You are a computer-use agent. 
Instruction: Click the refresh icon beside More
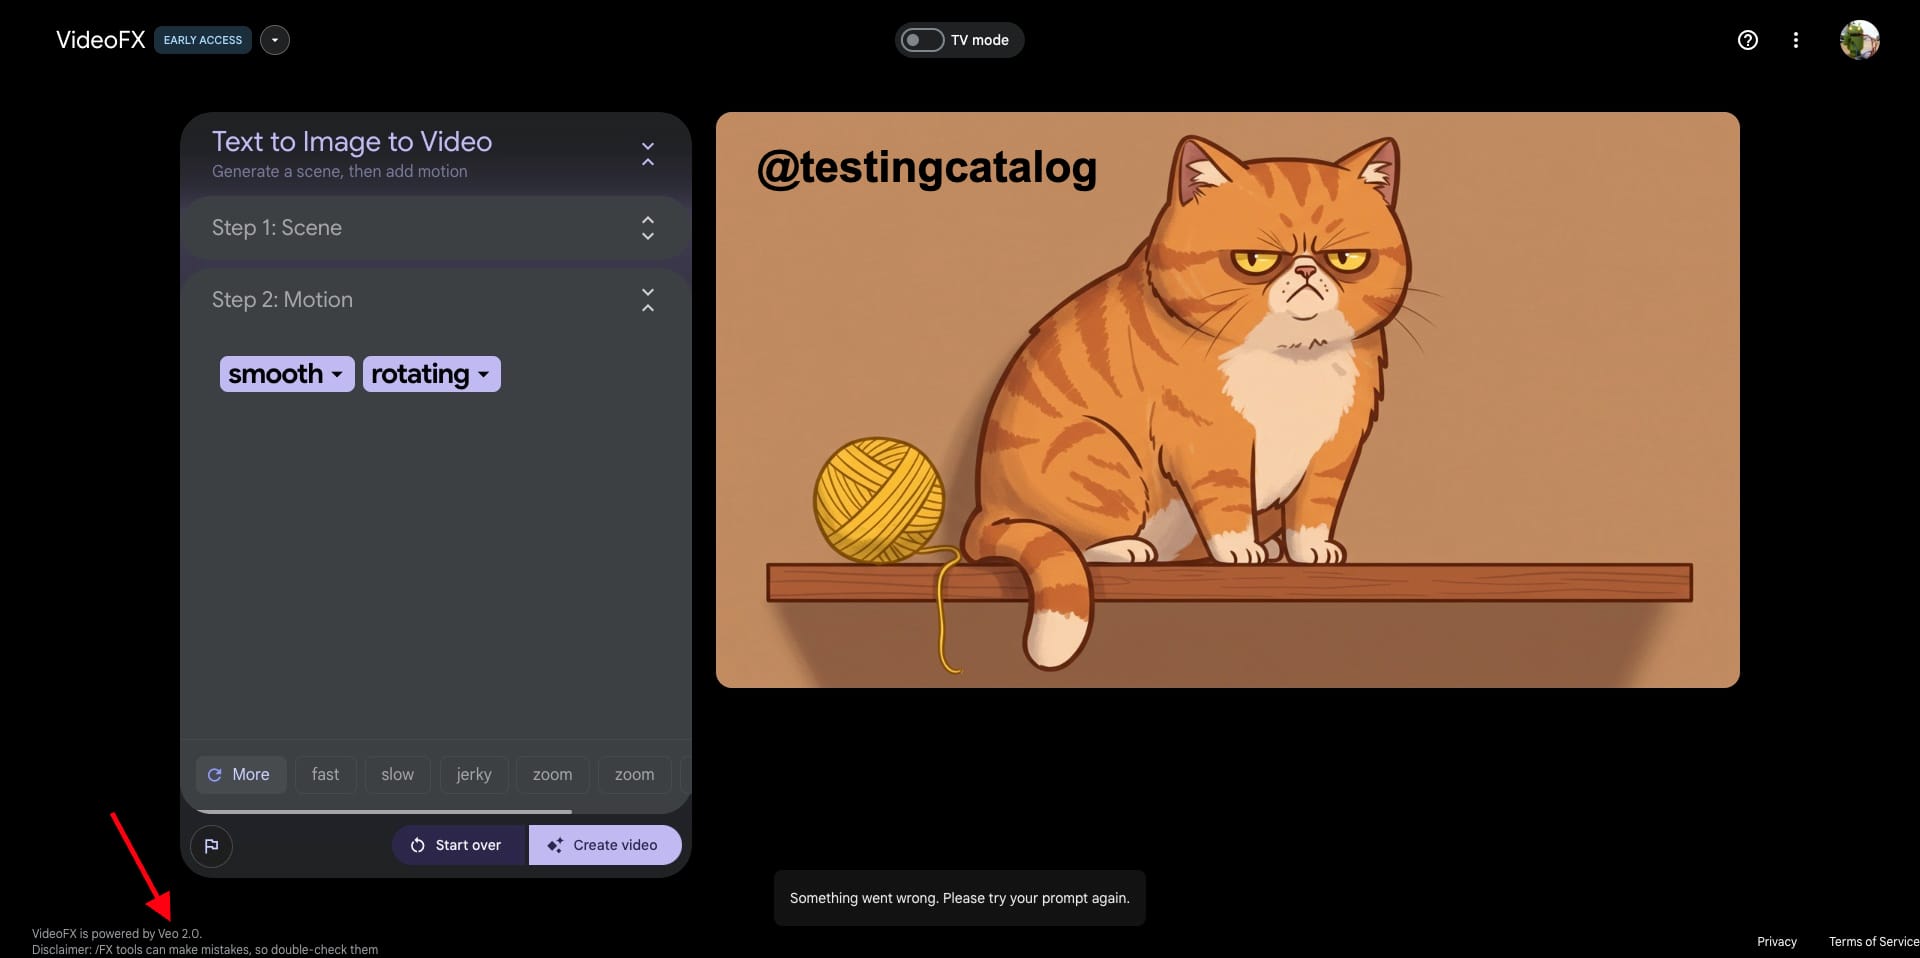(214, 775)
